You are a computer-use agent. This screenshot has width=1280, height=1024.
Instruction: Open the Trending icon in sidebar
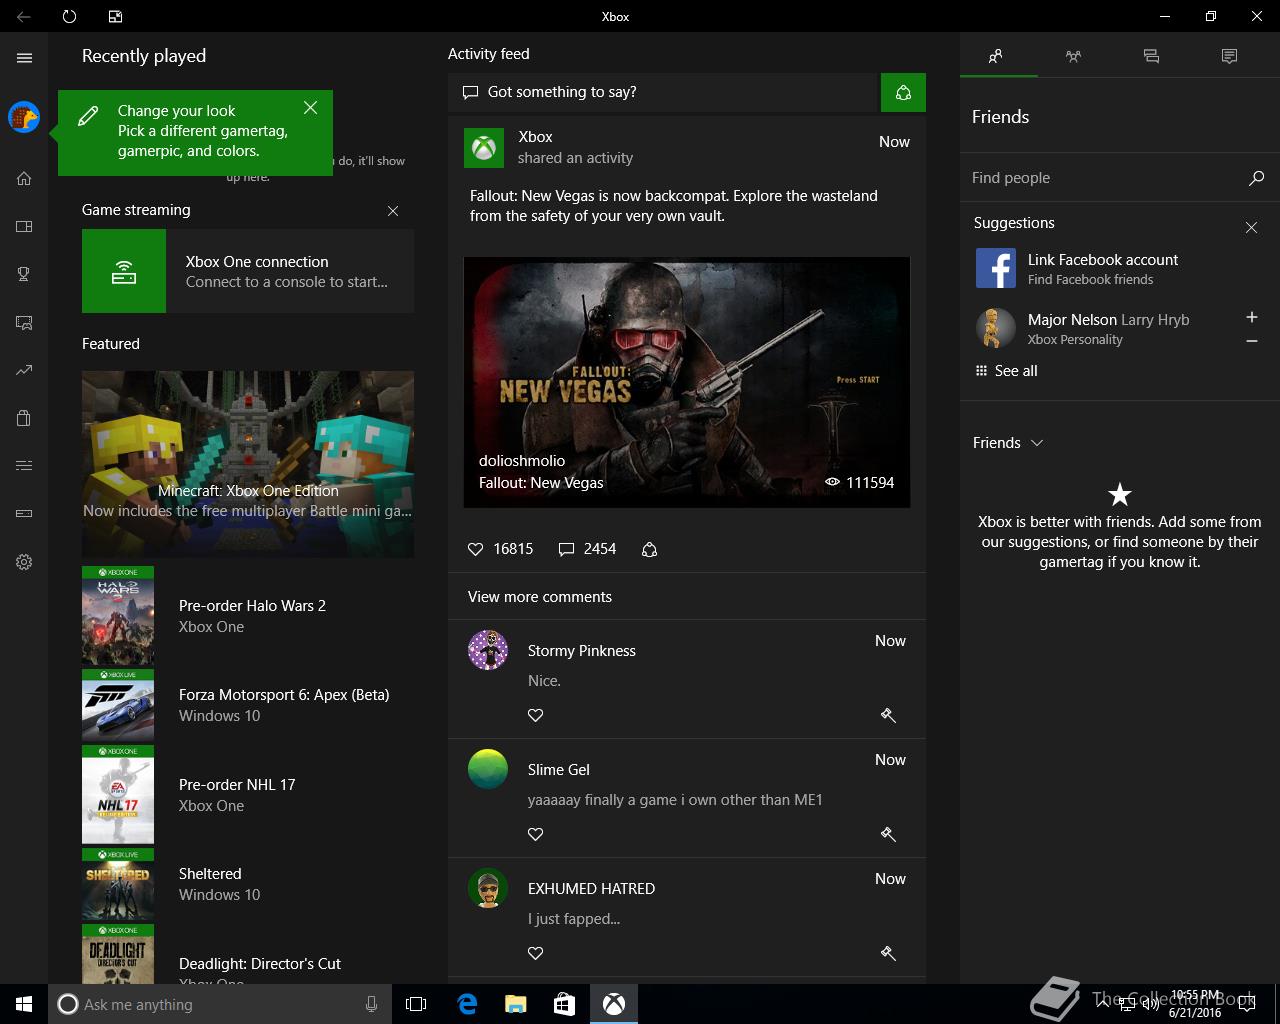coord(24,370)
